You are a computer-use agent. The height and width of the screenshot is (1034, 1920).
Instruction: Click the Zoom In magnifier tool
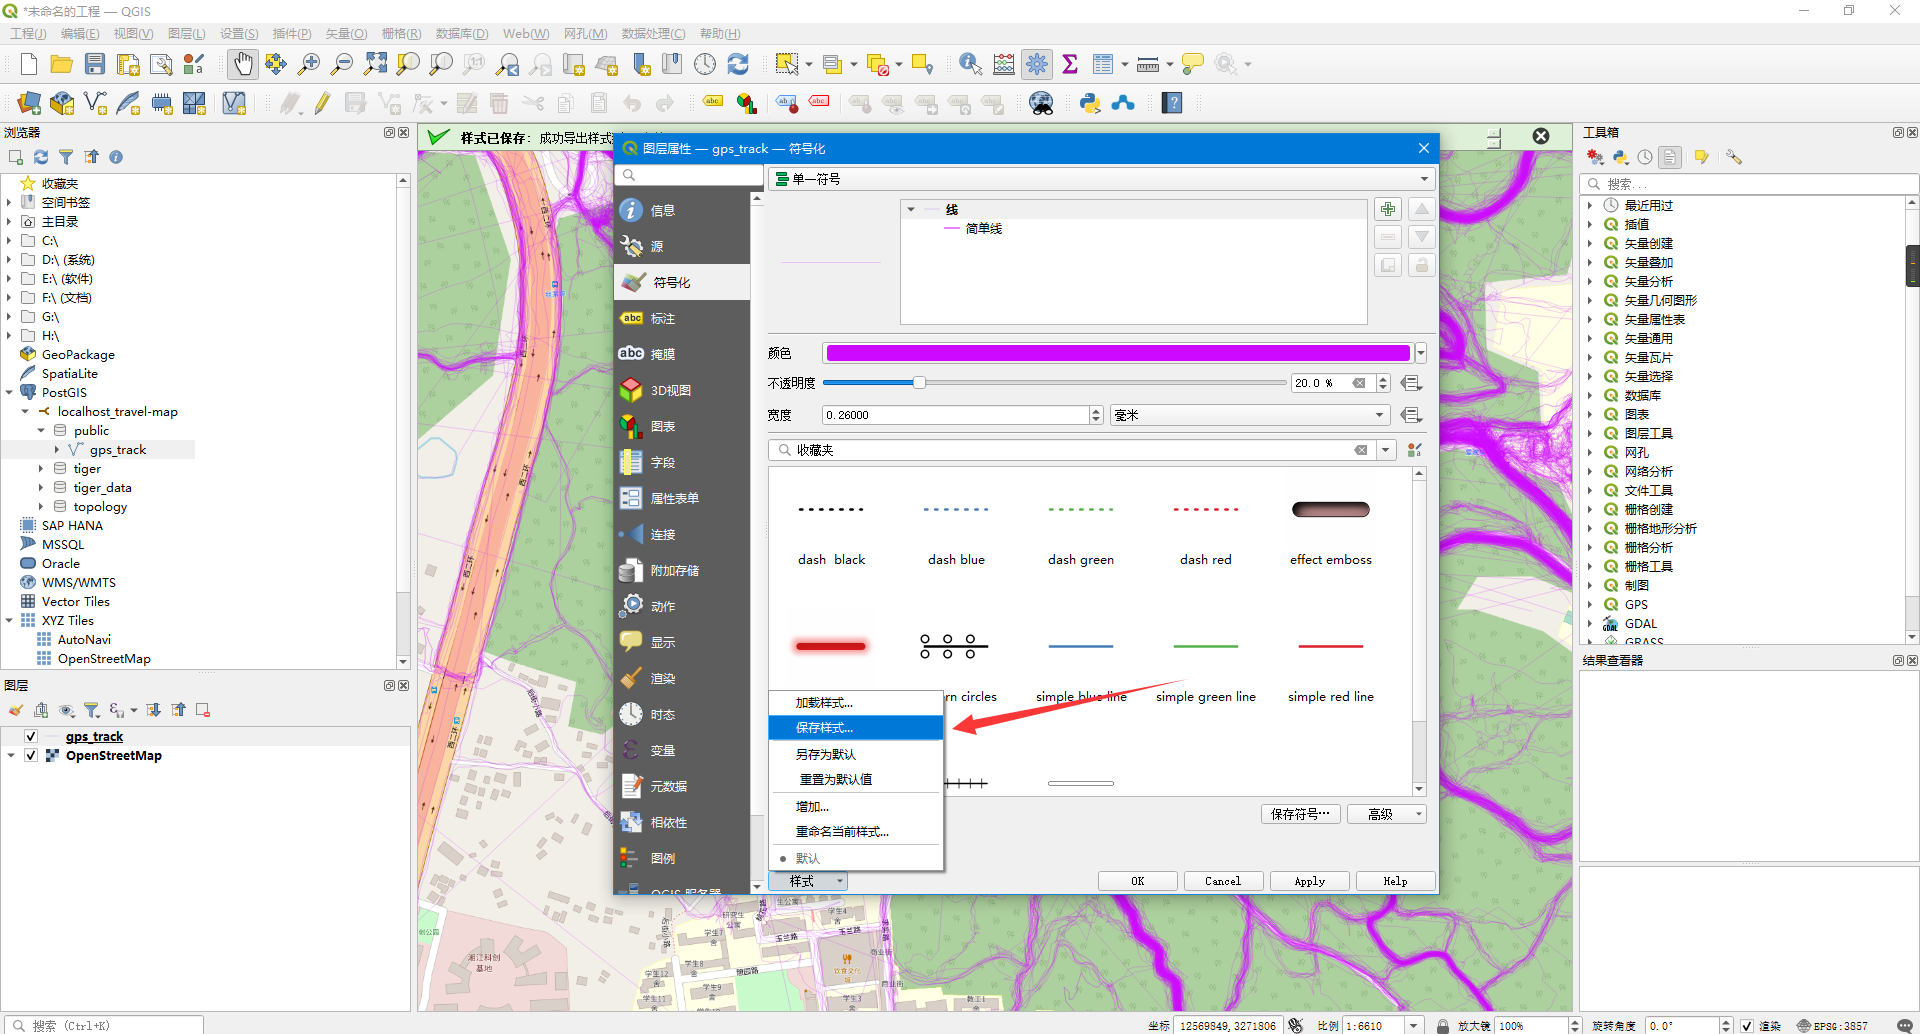309,64
